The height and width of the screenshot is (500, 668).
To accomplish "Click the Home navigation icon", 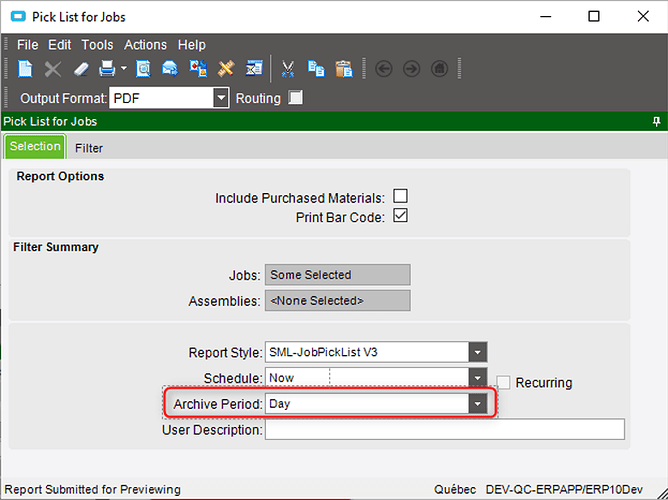I will coord(440,69).
